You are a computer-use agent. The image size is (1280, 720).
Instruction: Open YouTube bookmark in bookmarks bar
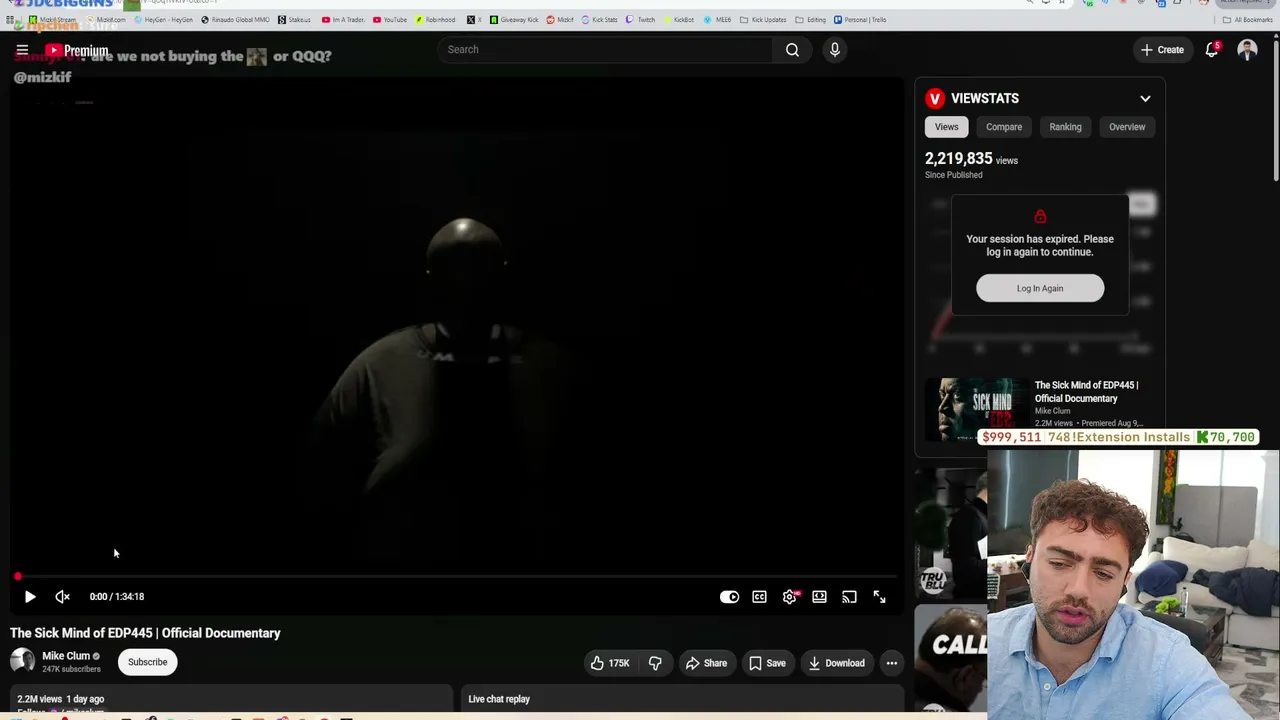tap(390, 20)
